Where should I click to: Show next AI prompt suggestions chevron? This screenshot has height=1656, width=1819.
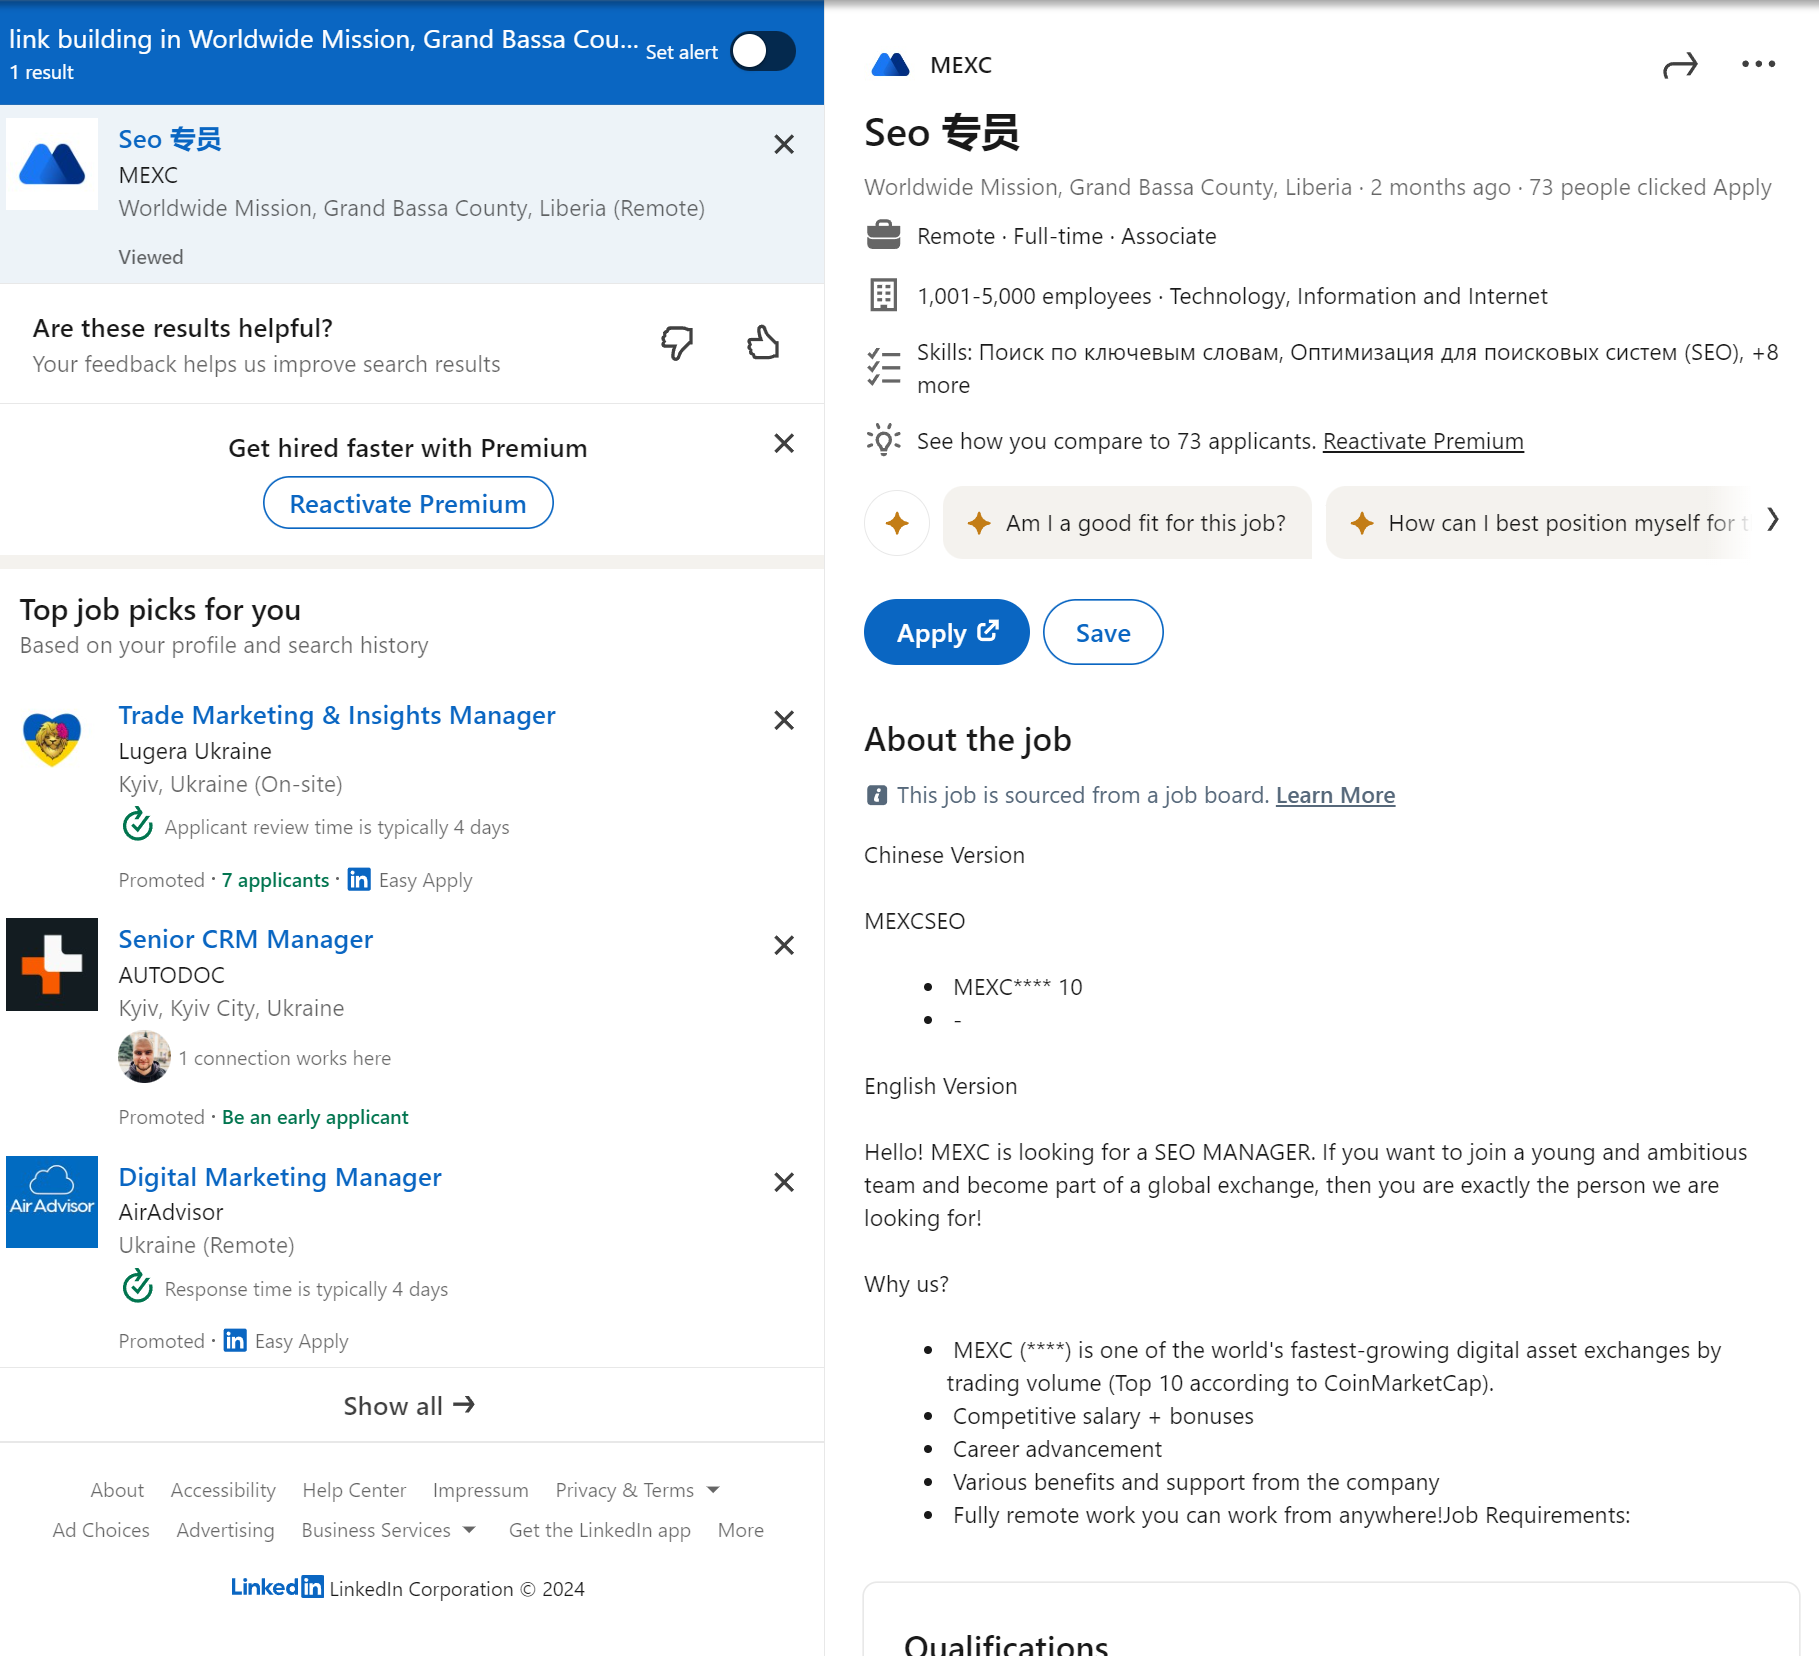coord(1773,519)
